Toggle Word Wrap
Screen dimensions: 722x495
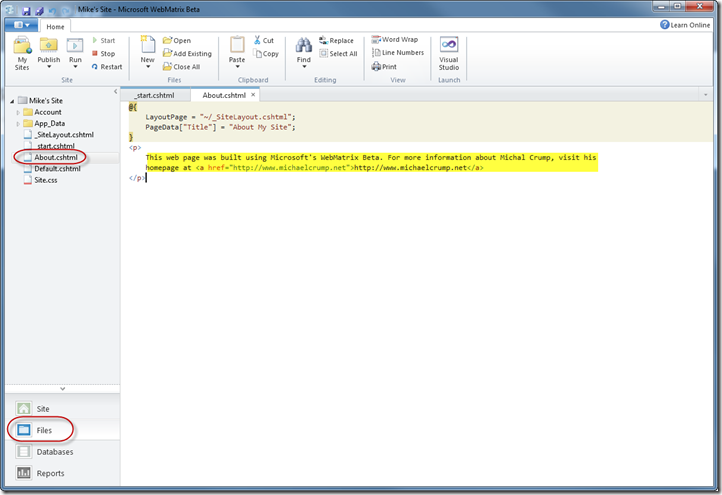(x=395, y=40)
